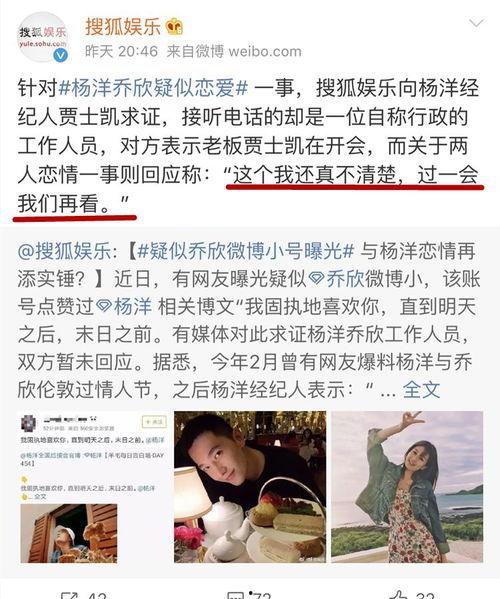Open the Weibo screenshot thumbnail
This screenshot has height=599, width=500.
[x=94, y=487]
